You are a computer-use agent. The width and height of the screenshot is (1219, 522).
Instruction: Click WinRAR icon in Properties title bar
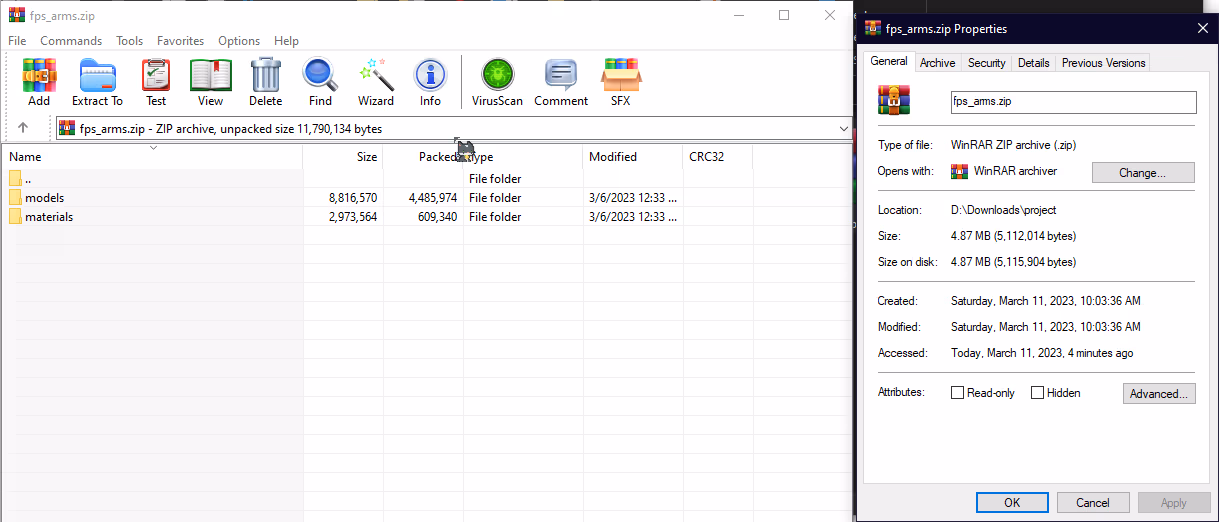pos(873,29)
